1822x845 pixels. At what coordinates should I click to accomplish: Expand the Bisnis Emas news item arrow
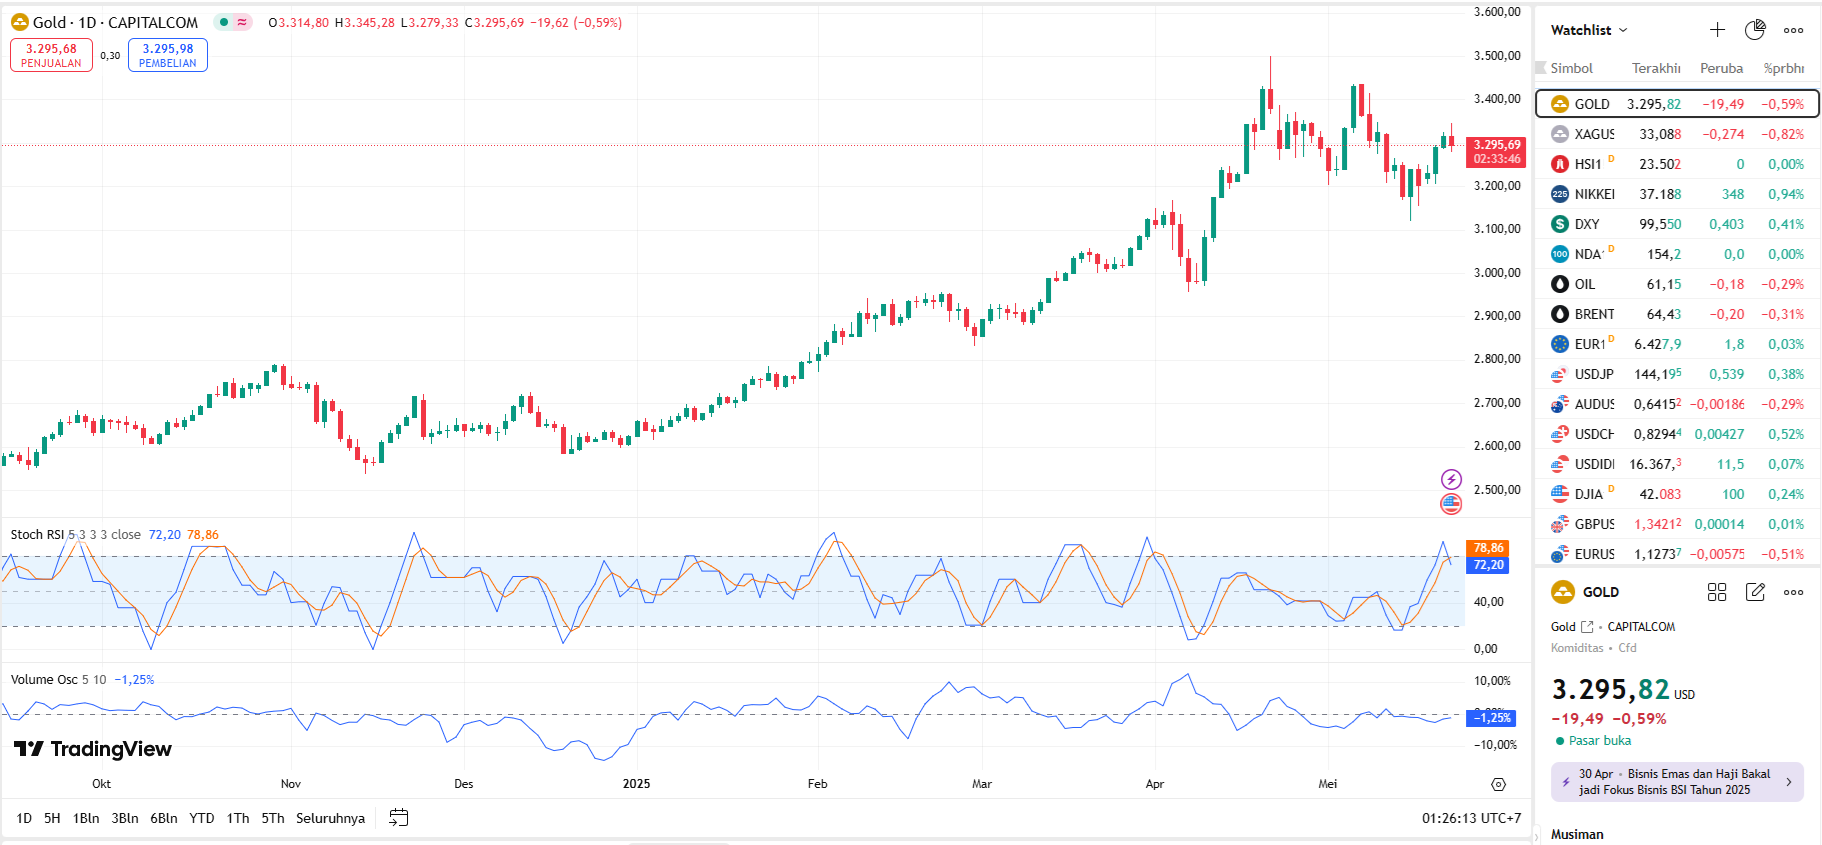point(1789,782)
